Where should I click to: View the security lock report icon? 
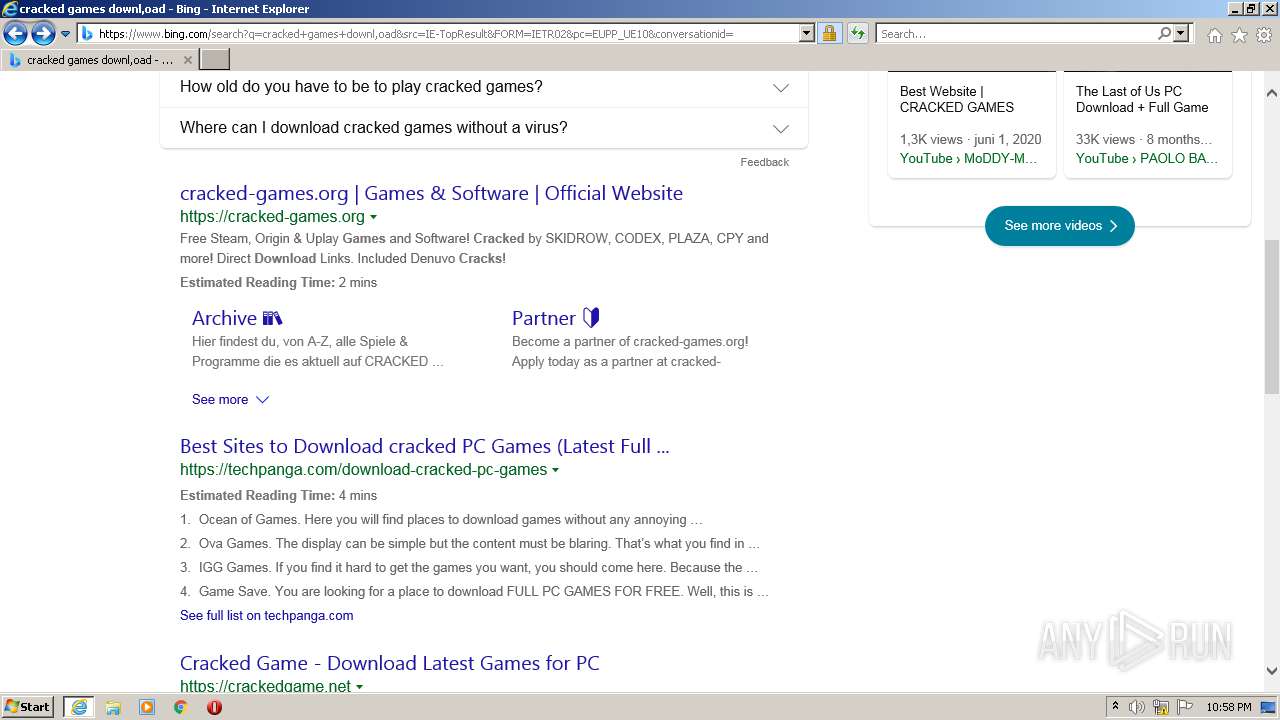tap(829, 34)
